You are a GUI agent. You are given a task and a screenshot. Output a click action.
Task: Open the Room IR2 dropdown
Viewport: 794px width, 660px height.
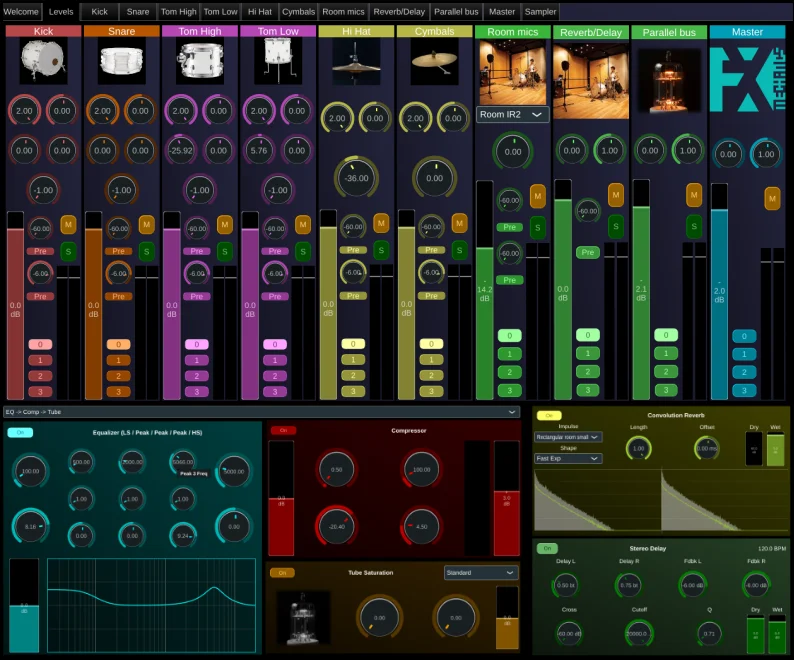[x=513, y=115]
